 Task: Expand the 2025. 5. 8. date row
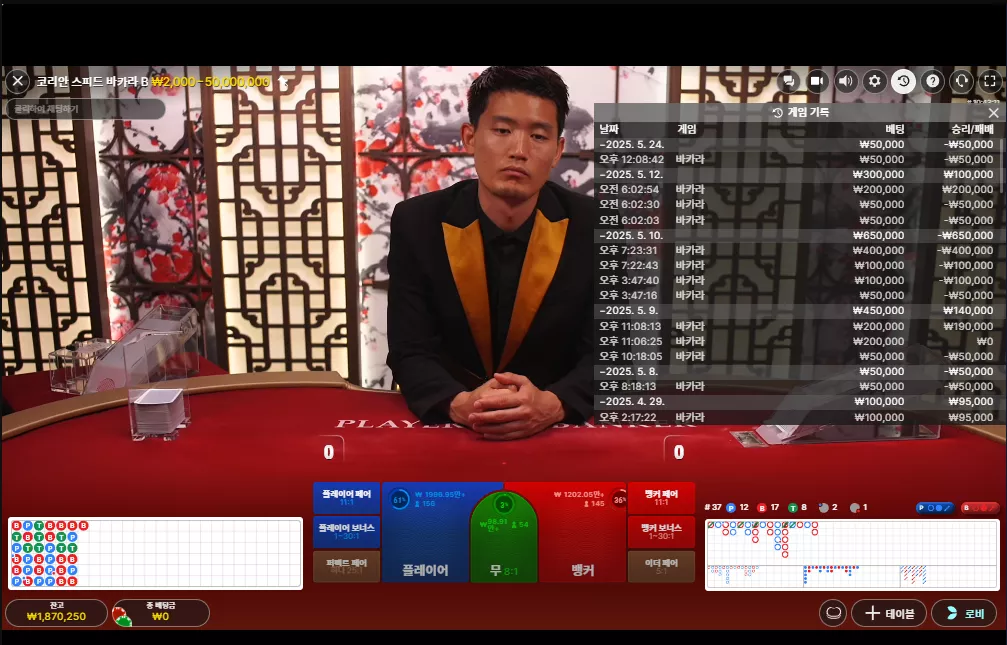pos(798,371)
